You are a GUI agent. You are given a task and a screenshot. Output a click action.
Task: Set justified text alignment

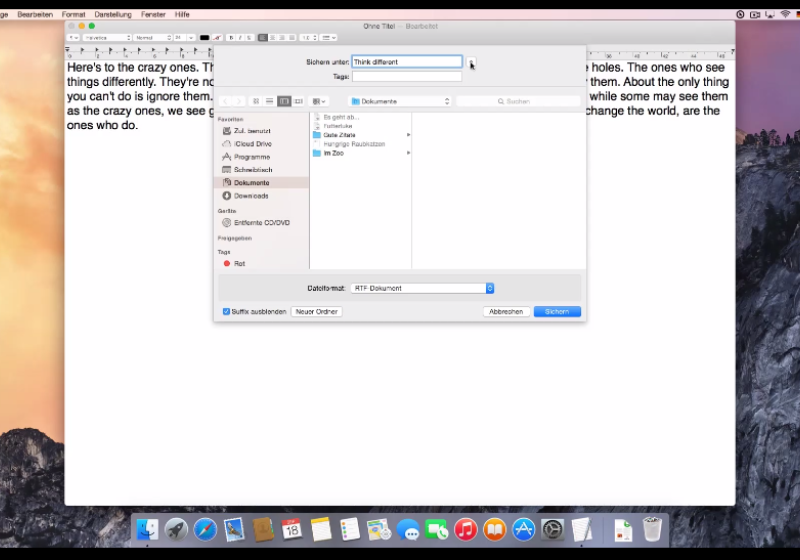[292, 38]
